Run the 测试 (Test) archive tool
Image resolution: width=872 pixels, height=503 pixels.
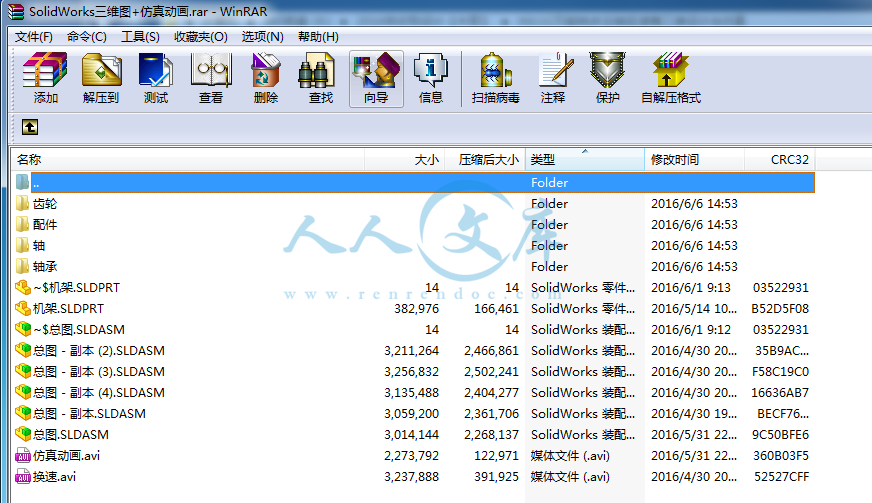(156, 78)
